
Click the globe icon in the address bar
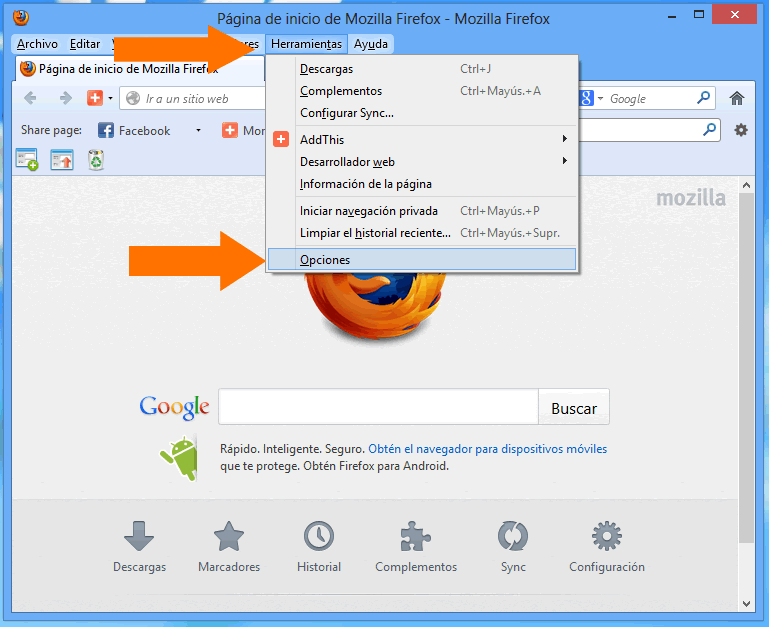[132, 98]
